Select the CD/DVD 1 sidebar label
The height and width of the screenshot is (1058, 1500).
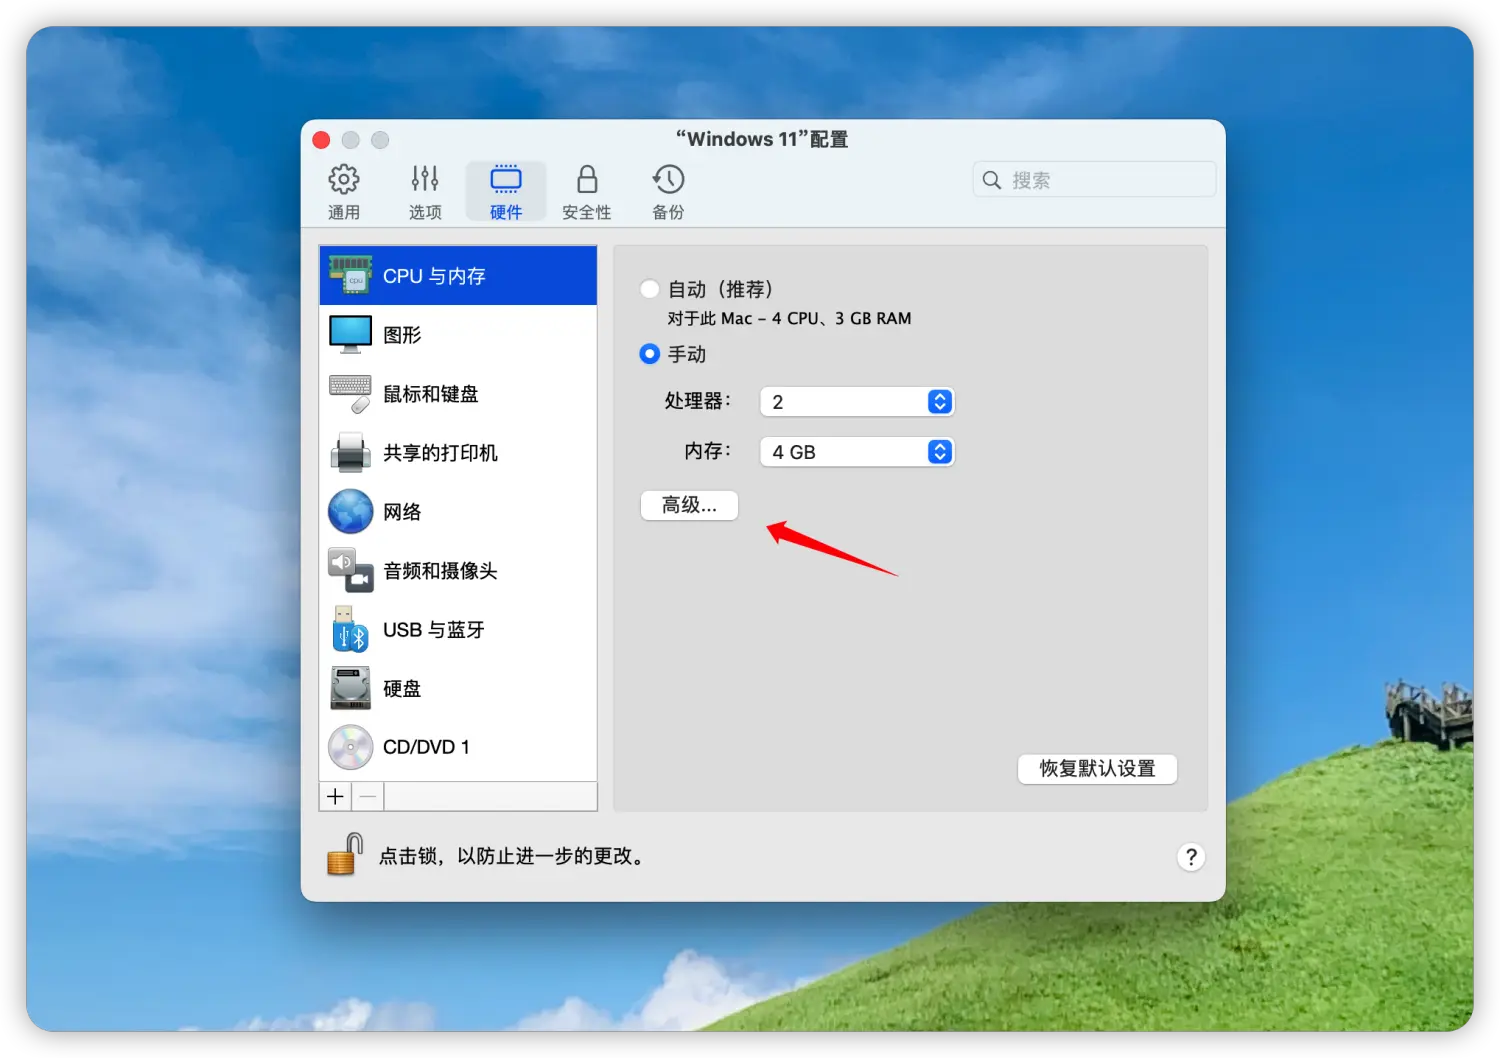coord(426,747)
